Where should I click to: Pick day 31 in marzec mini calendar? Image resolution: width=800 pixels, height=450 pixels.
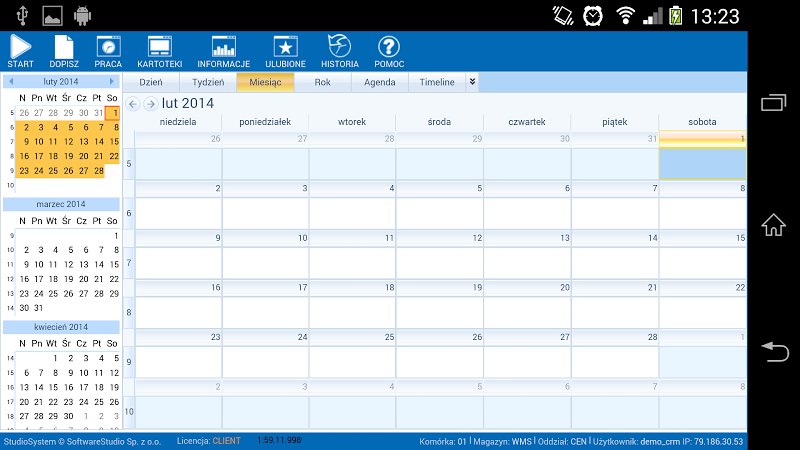tap(38, 308)
